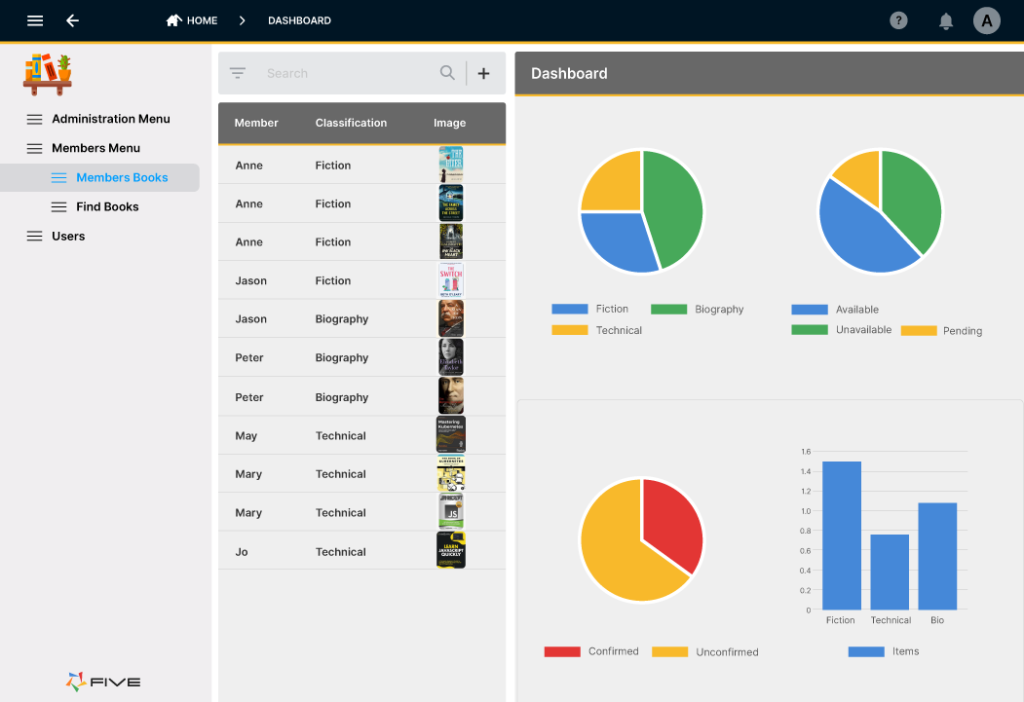1024x702 pixels.
Task: Open notifications bell icon
Action: 946,21
